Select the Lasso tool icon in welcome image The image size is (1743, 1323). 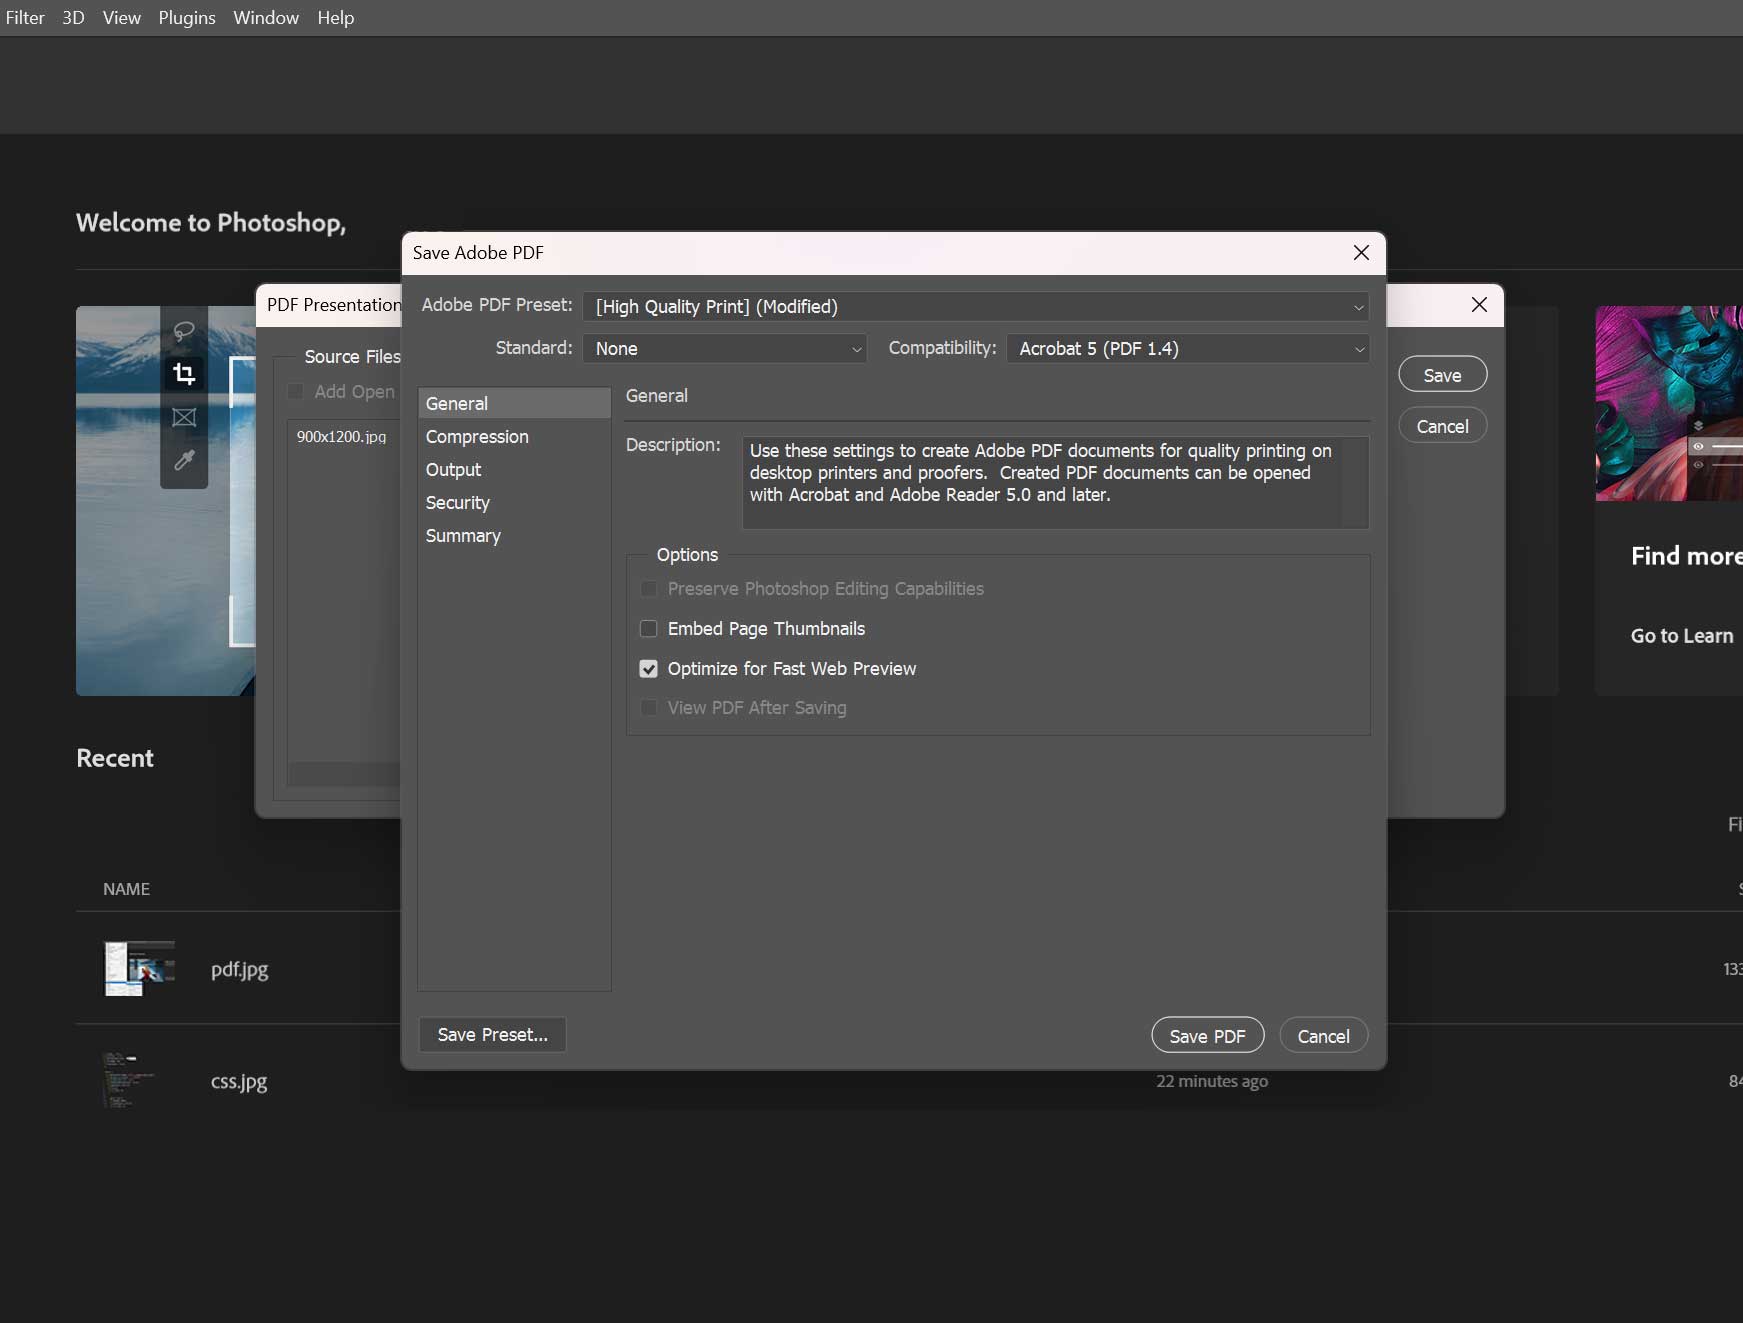[x=184, y=331]
